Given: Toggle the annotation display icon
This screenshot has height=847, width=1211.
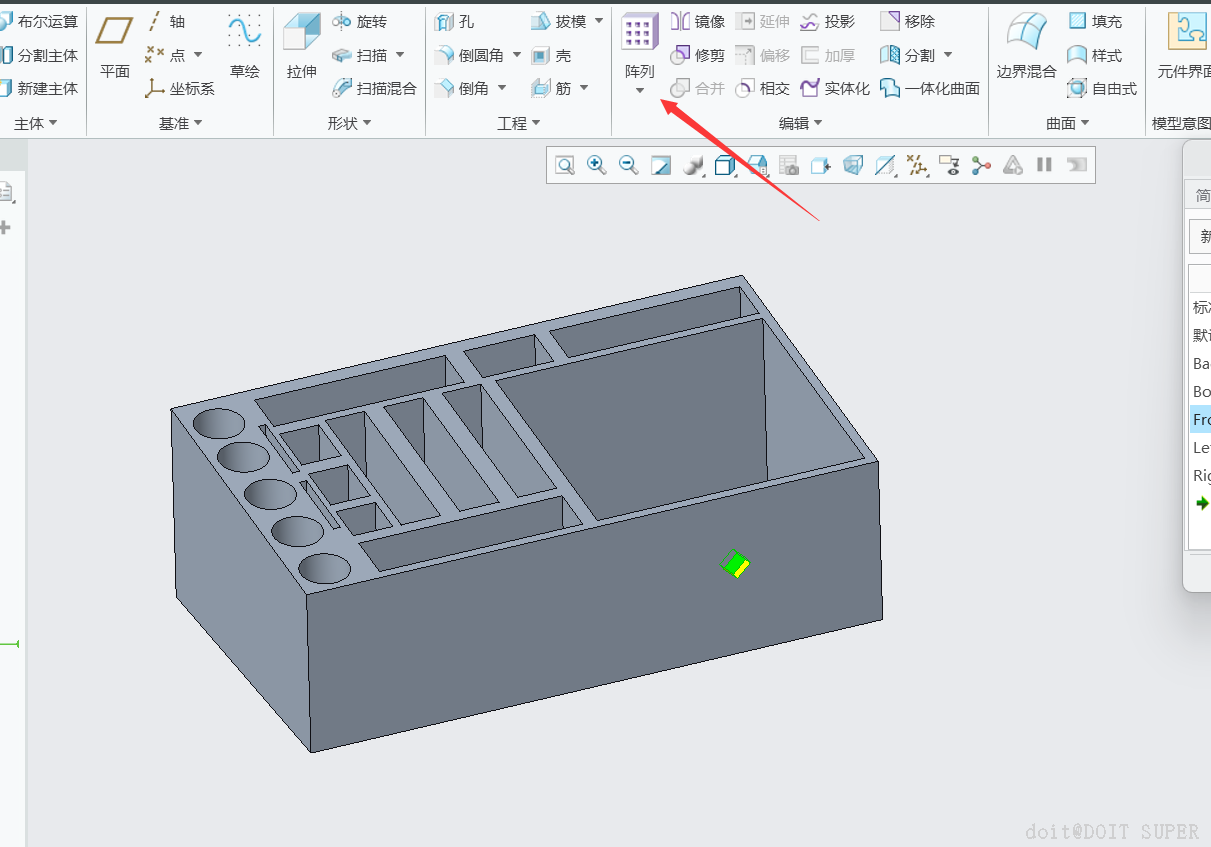Looking at the screenshot, I should click(x=949, y=165).
